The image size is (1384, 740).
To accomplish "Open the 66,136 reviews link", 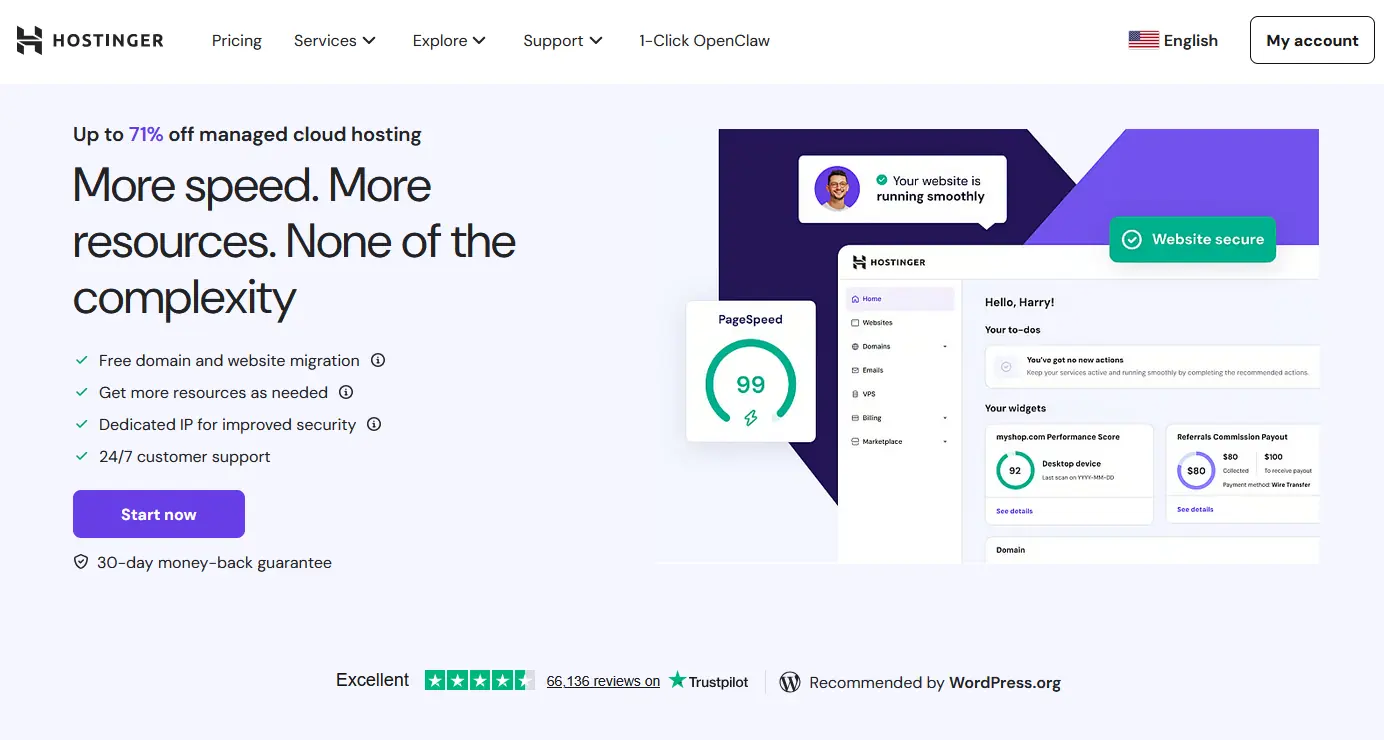I will coord(603,681).
